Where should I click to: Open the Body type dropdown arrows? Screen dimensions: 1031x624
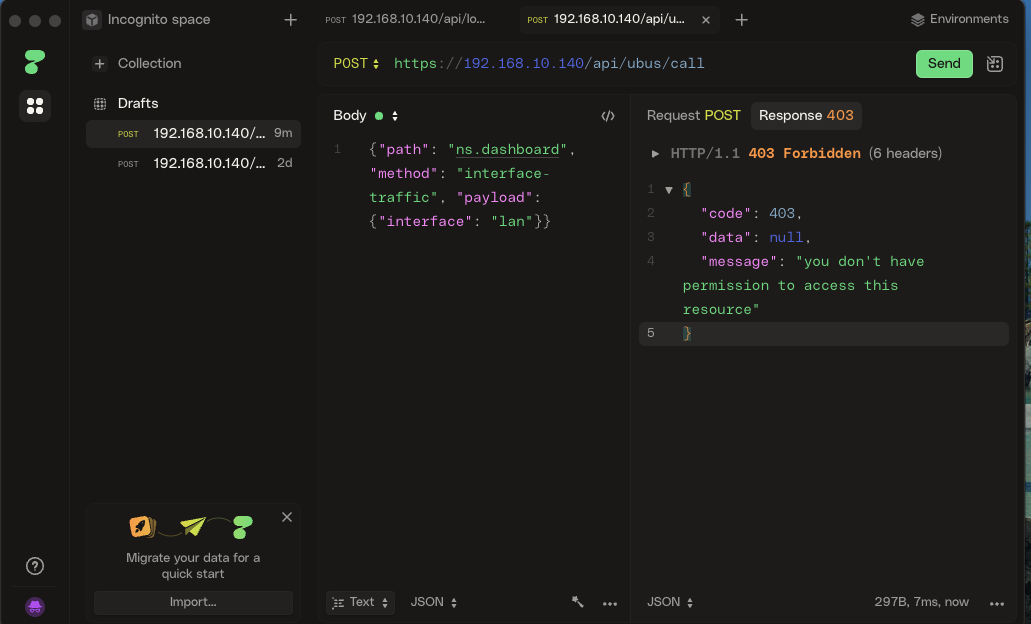coord(395,116)
